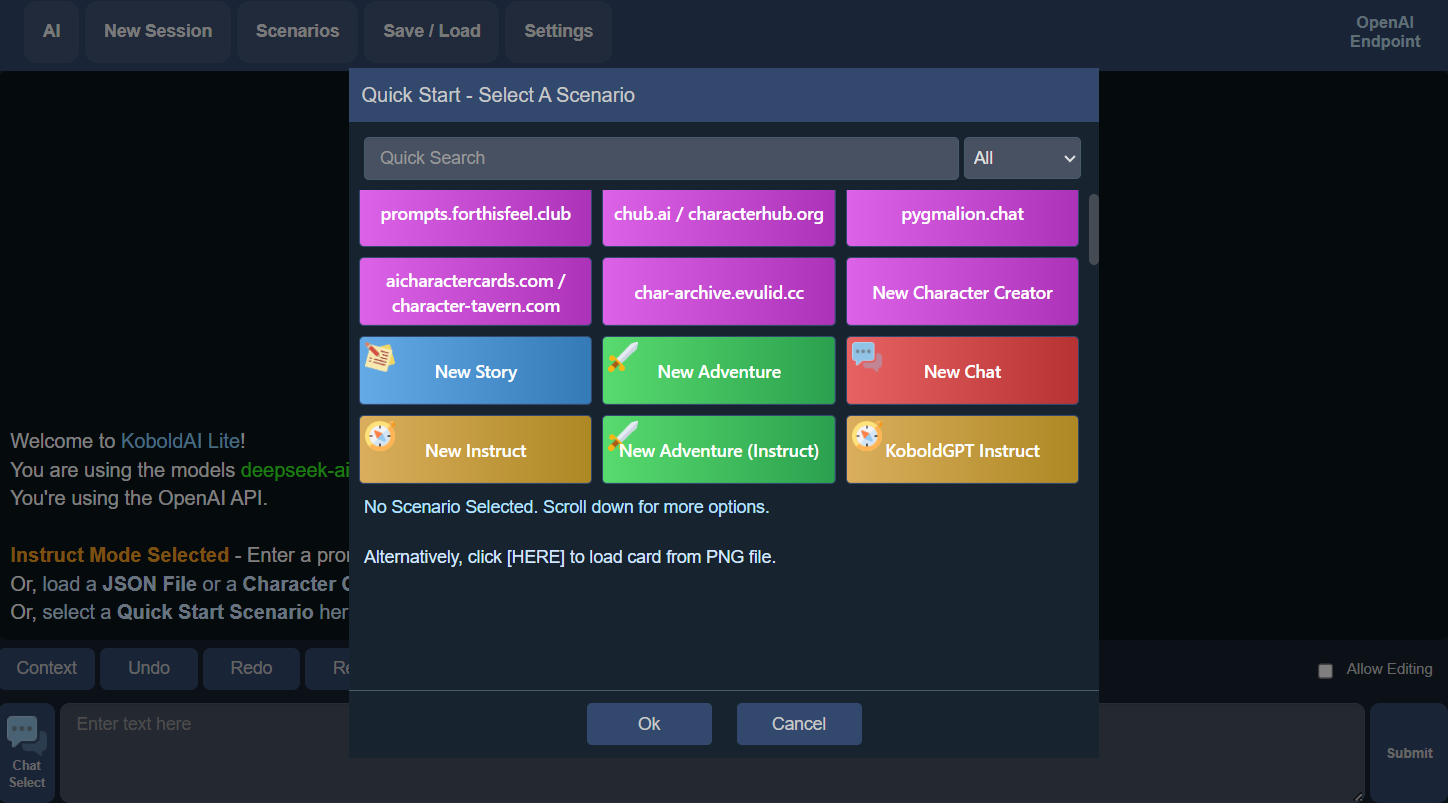Click the sword icon on New Adventure (Instruct)
This screenshot has width=1448, height=803.
622,436
